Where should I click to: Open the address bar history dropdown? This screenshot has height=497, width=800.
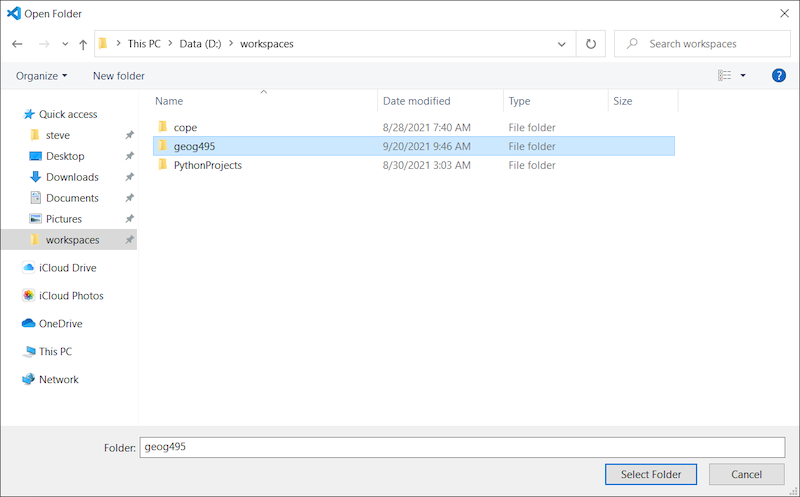coord(562,44)
